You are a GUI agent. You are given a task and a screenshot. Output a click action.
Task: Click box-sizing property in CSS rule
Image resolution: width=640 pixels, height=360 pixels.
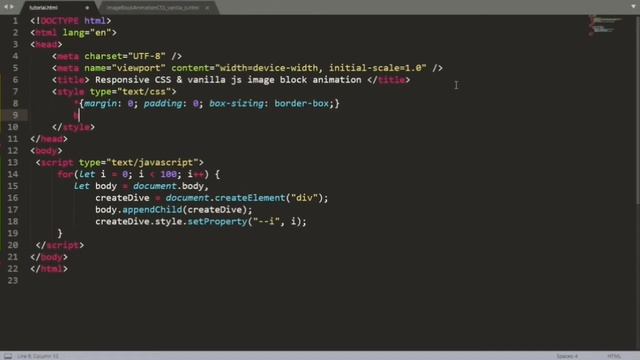point(236,103)
